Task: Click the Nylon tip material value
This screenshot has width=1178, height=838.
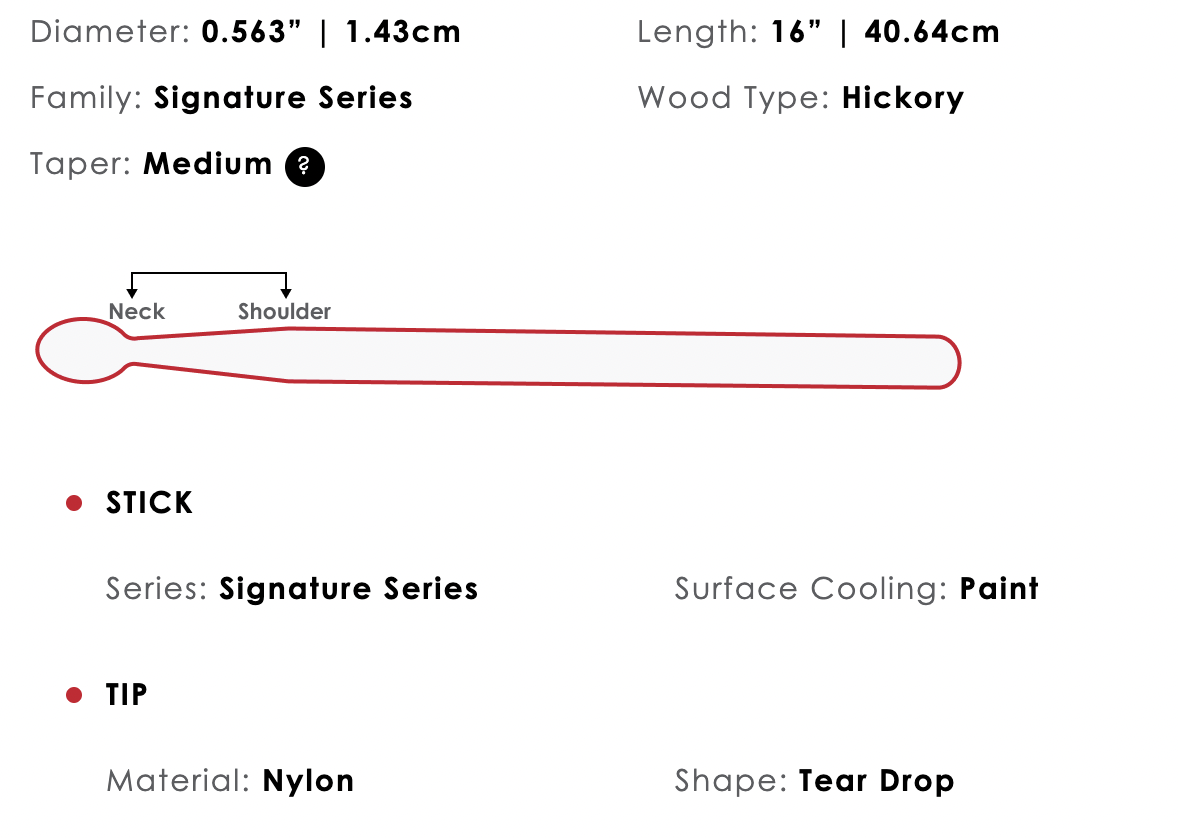Action: coord(308,781)
